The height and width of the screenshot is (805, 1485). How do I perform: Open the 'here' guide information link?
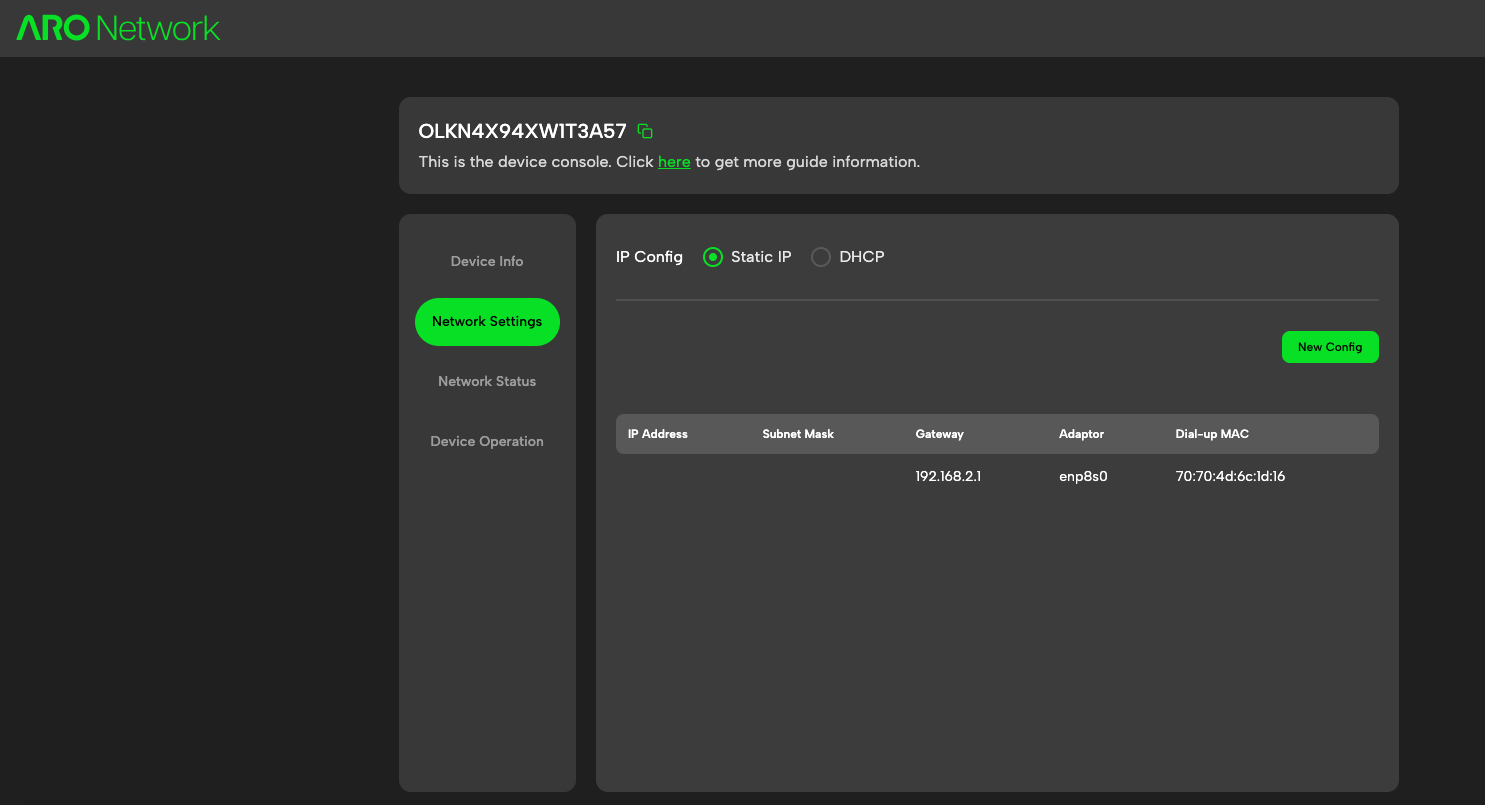tap(674, 161)
